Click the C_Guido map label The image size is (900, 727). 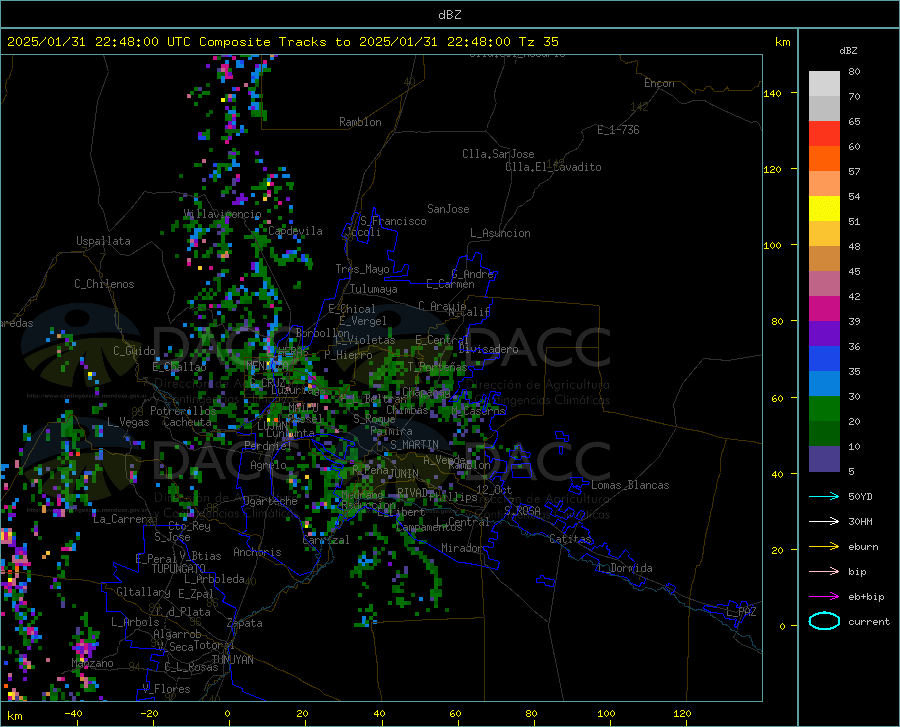click(134, 351)
